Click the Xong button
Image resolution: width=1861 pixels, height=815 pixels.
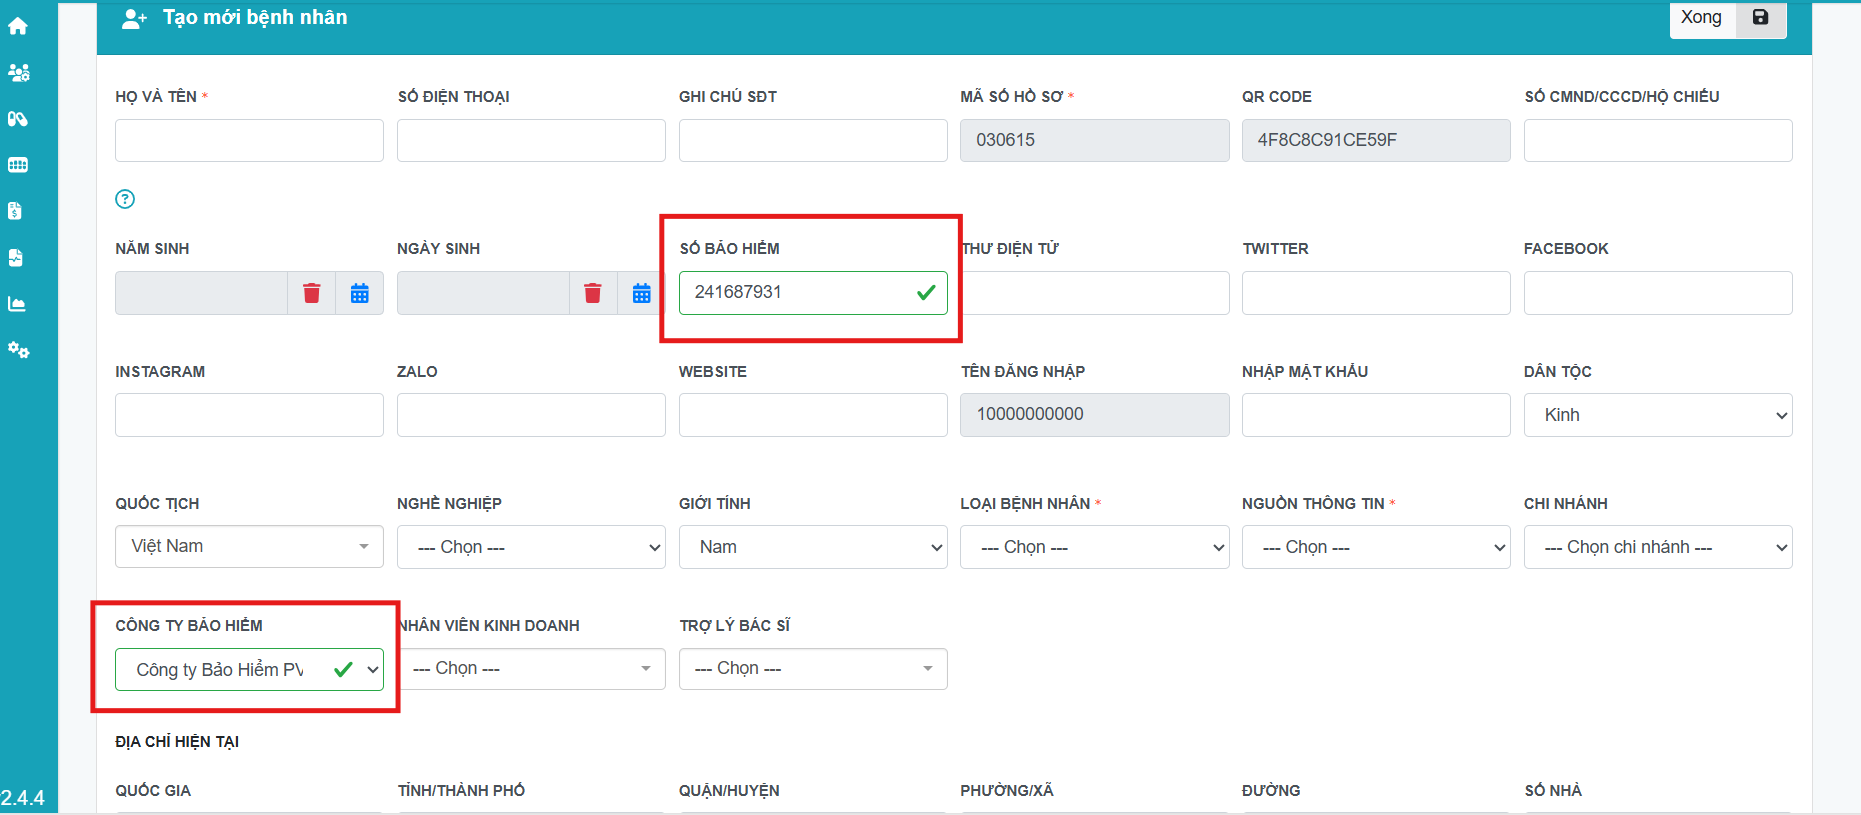click(x=1701, y=18)
